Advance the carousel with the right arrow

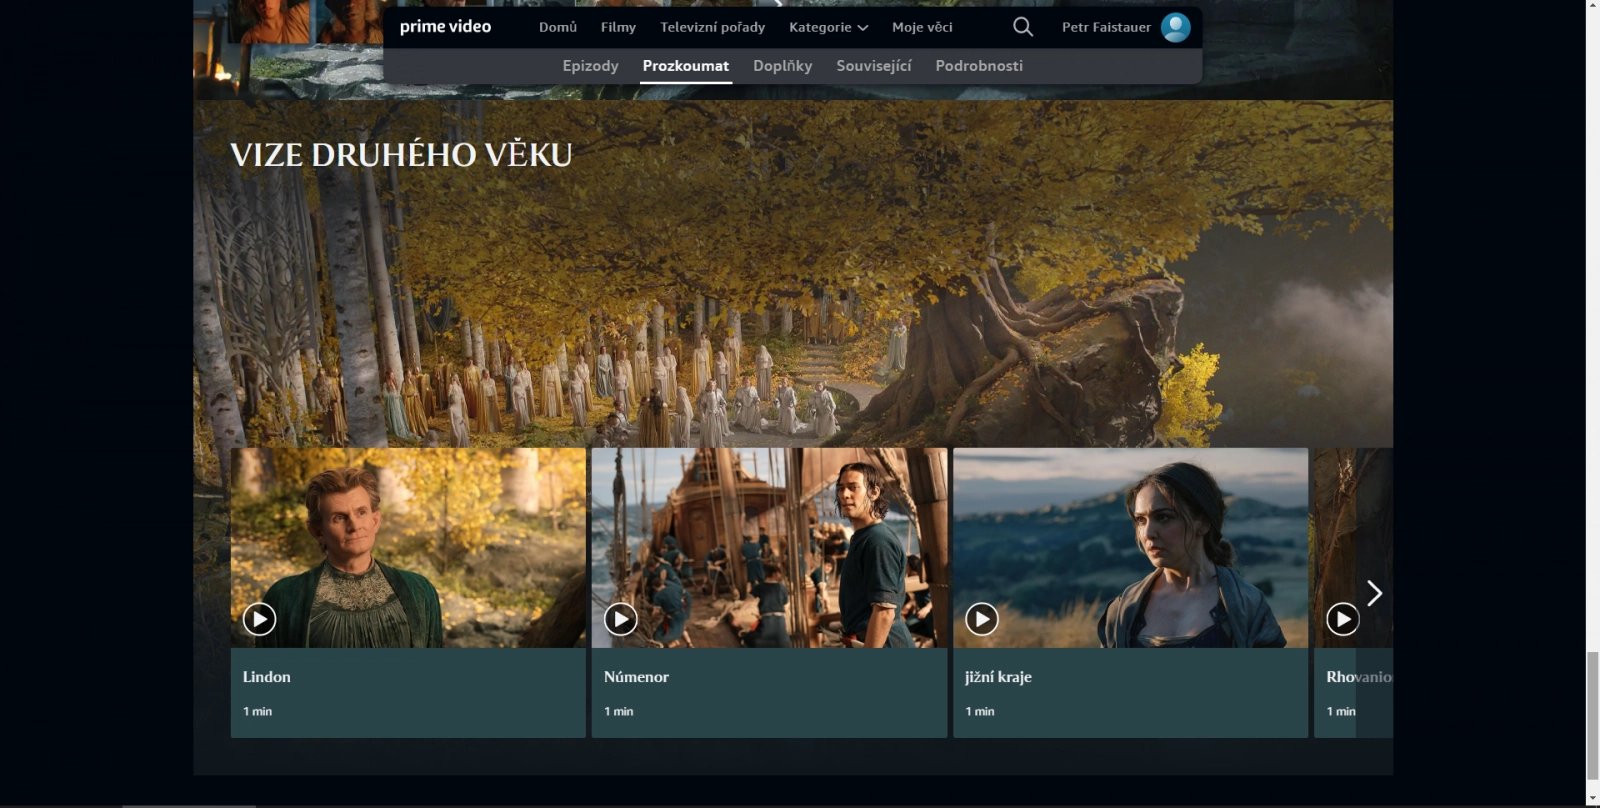pyautogui.click(x=1375, y=593)
